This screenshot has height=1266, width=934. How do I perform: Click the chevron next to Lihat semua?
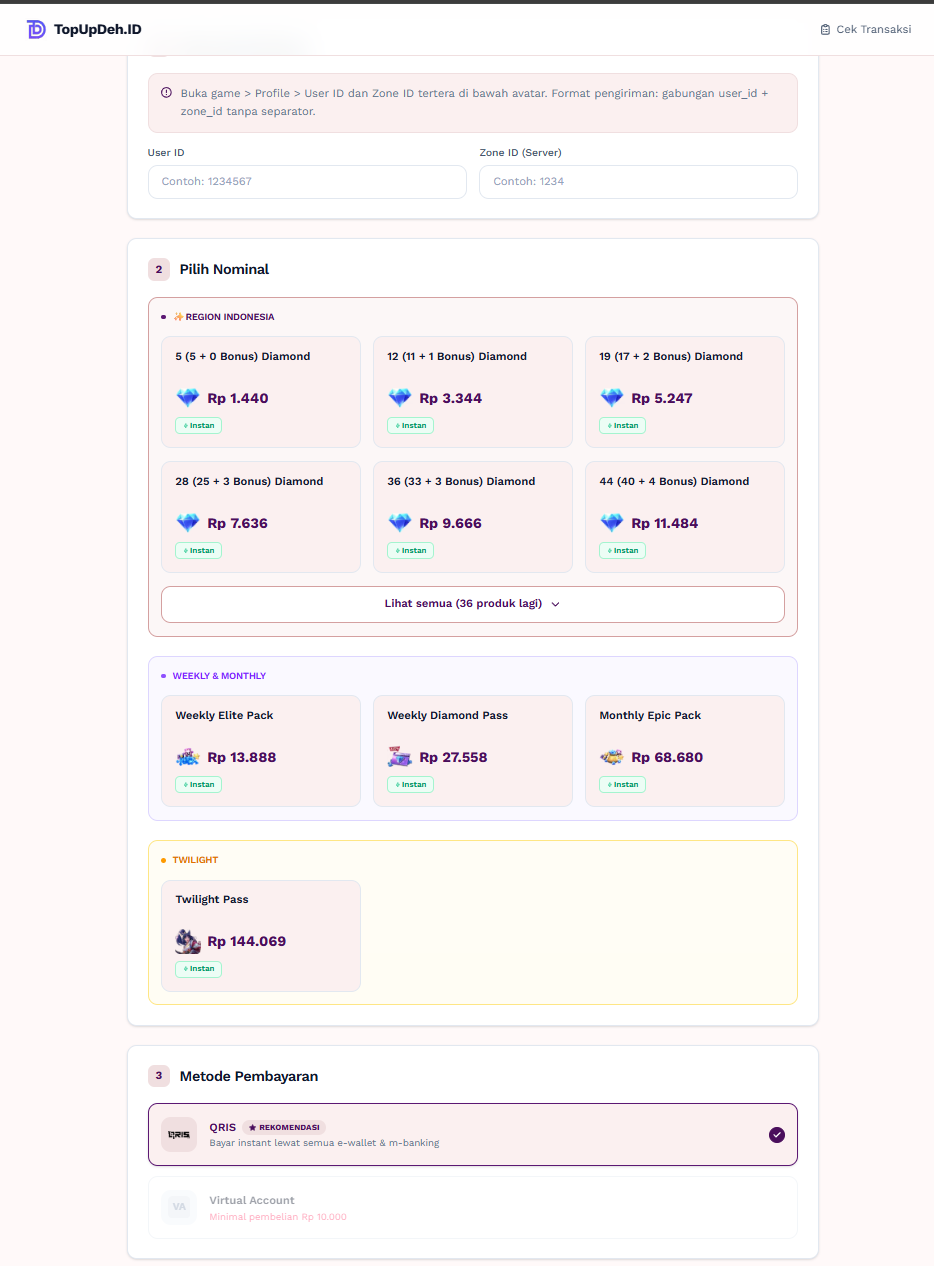556,604
